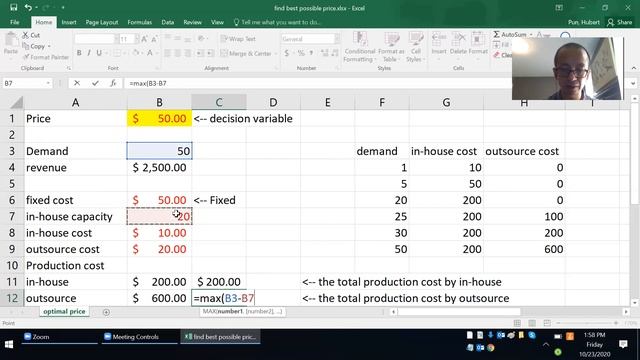The image size is (640, 360).
Task: Click the Orientation text-angle icon
Action: [x=201, y=39]
